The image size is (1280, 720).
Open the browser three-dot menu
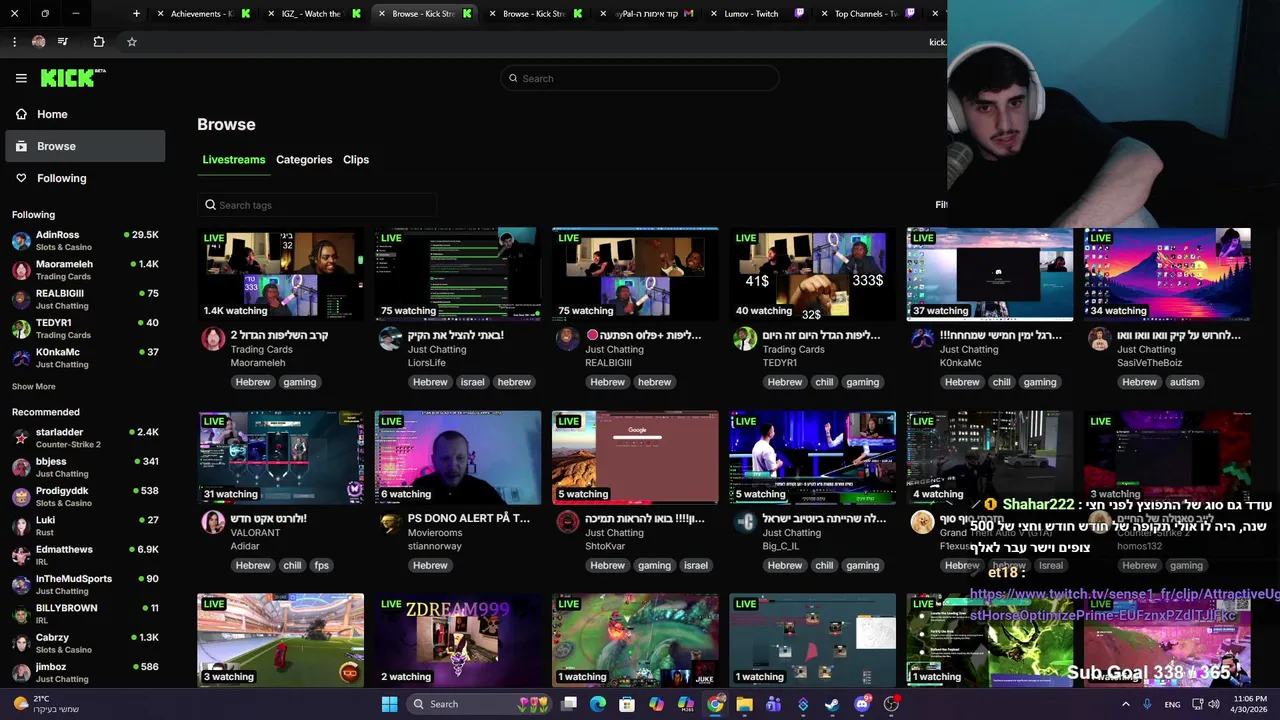coord(14,42)
